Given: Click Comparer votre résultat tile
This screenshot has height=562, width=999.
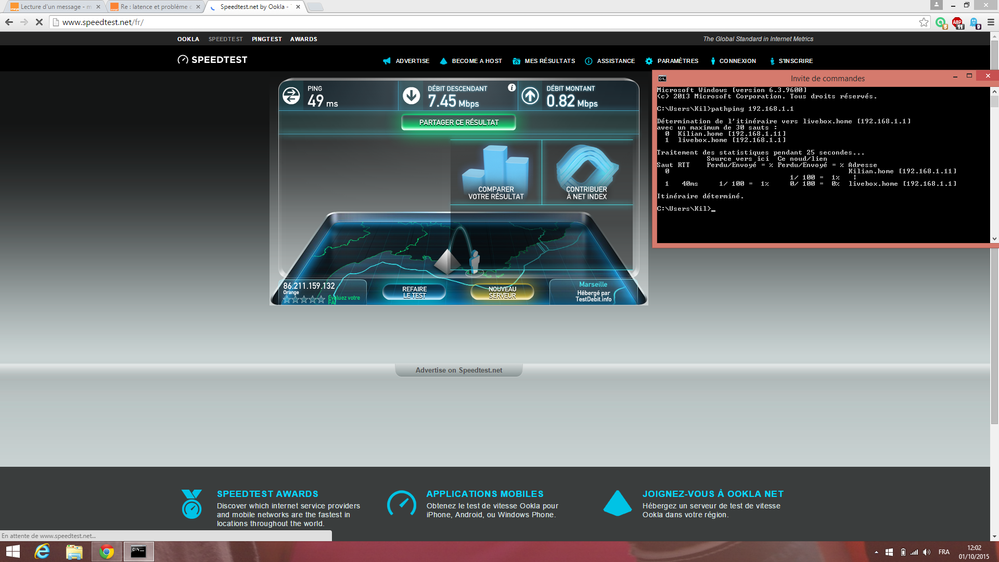Looking at the screenshot, I should (496, 173).
